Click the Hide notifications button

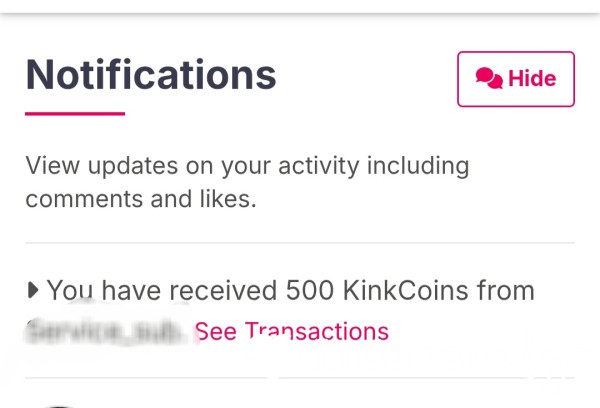pyautogui.click(x=516, y=79)
